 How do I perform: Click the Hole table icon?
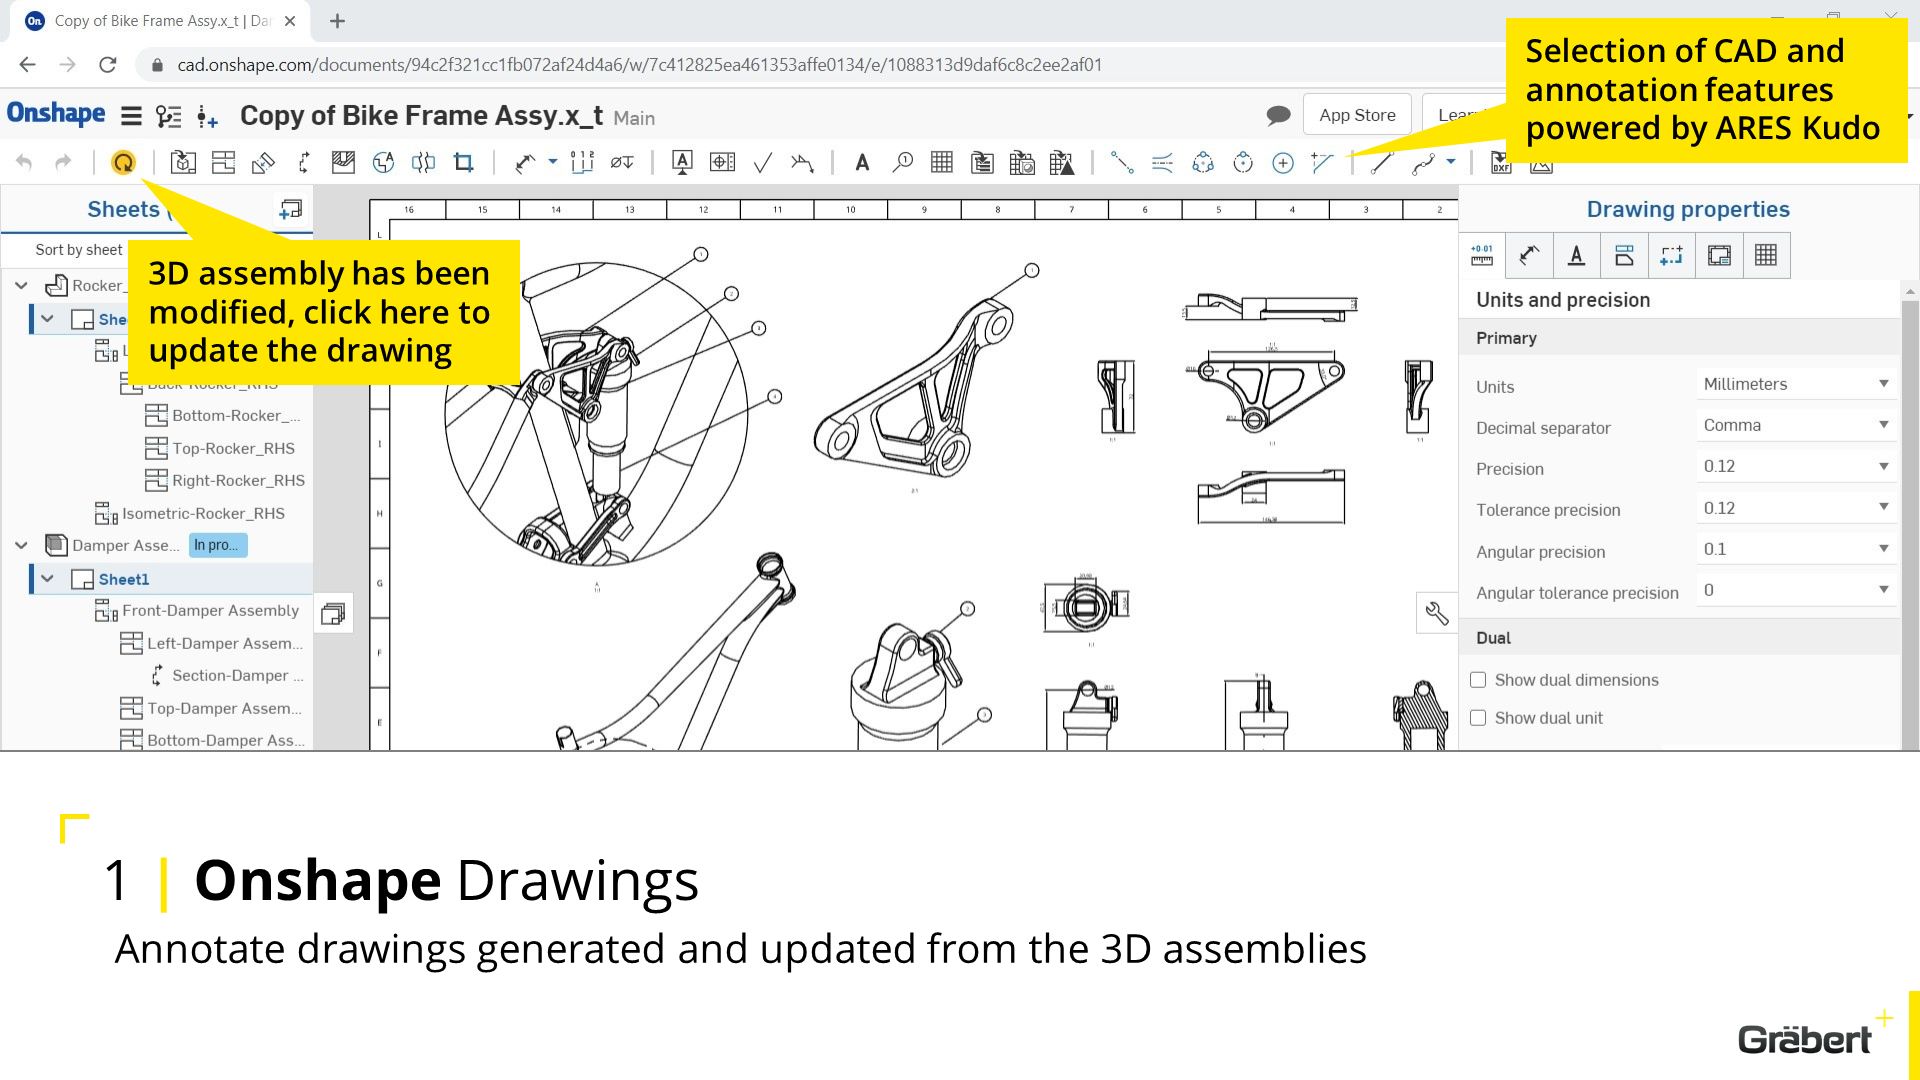(x=1022, y=162)
